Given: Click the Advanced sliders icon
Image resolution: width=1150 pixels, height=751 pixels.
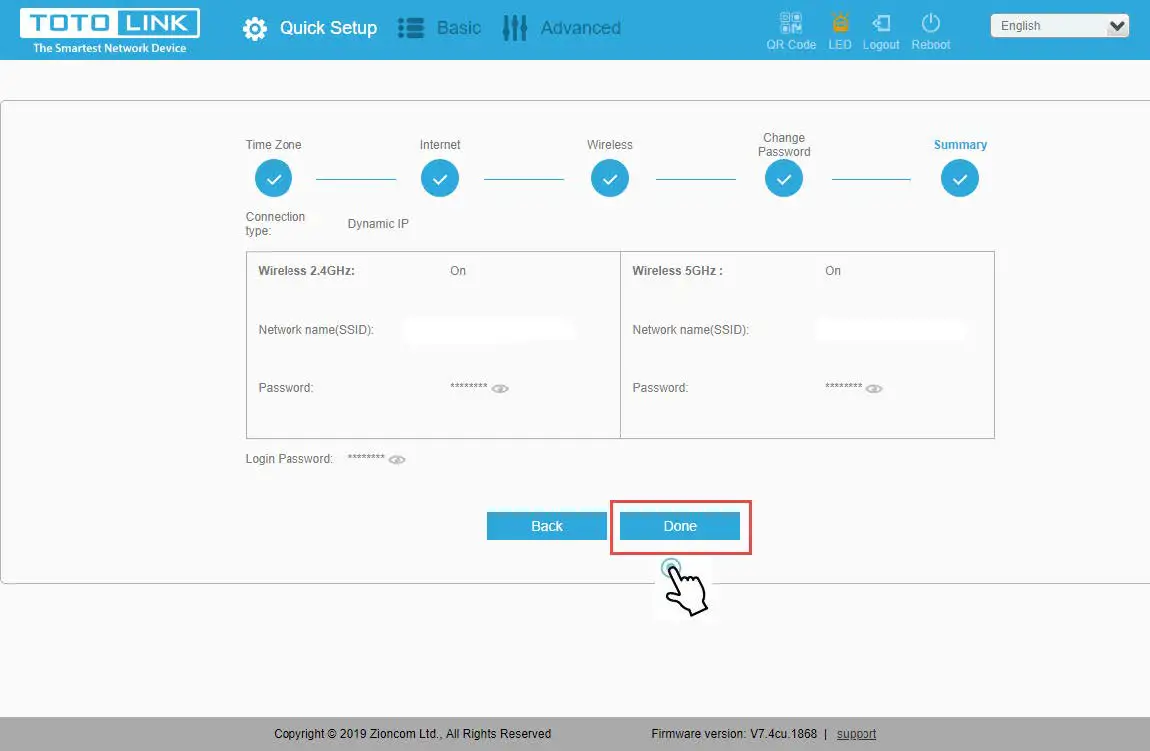Looking at the screenshot, I should click(515, 28).
